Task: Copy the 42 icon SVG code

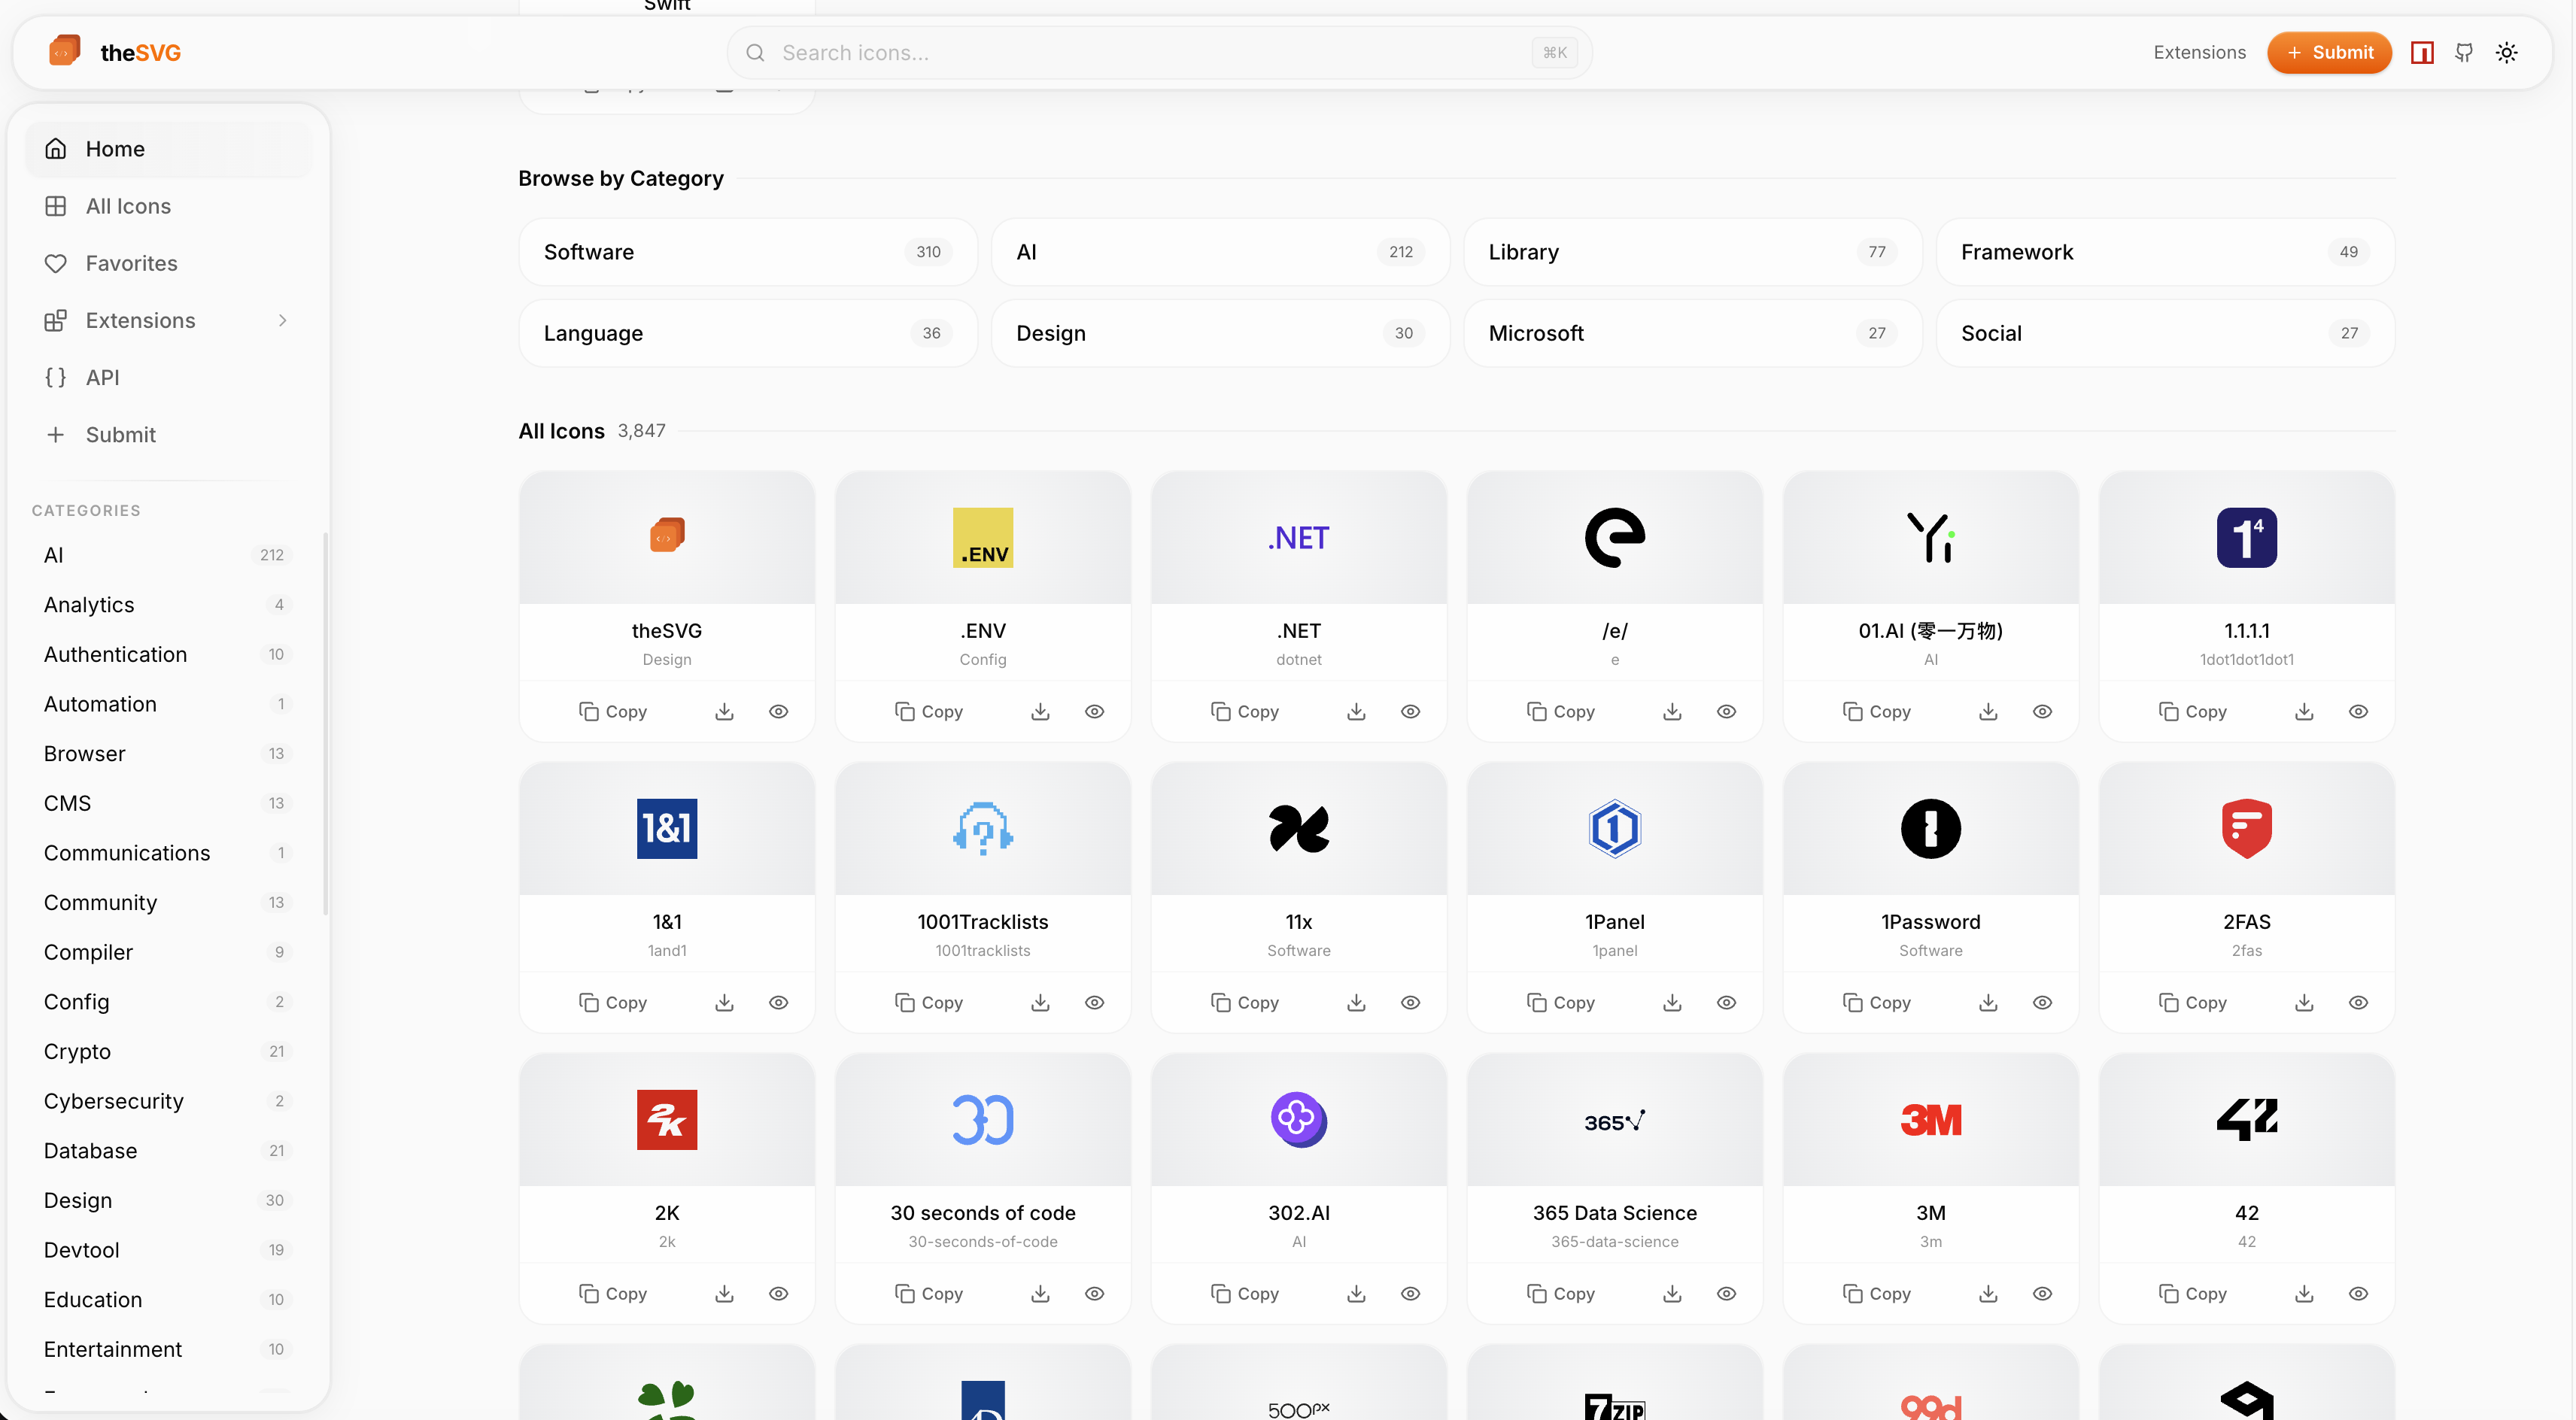Action: pos(2194,1293)
